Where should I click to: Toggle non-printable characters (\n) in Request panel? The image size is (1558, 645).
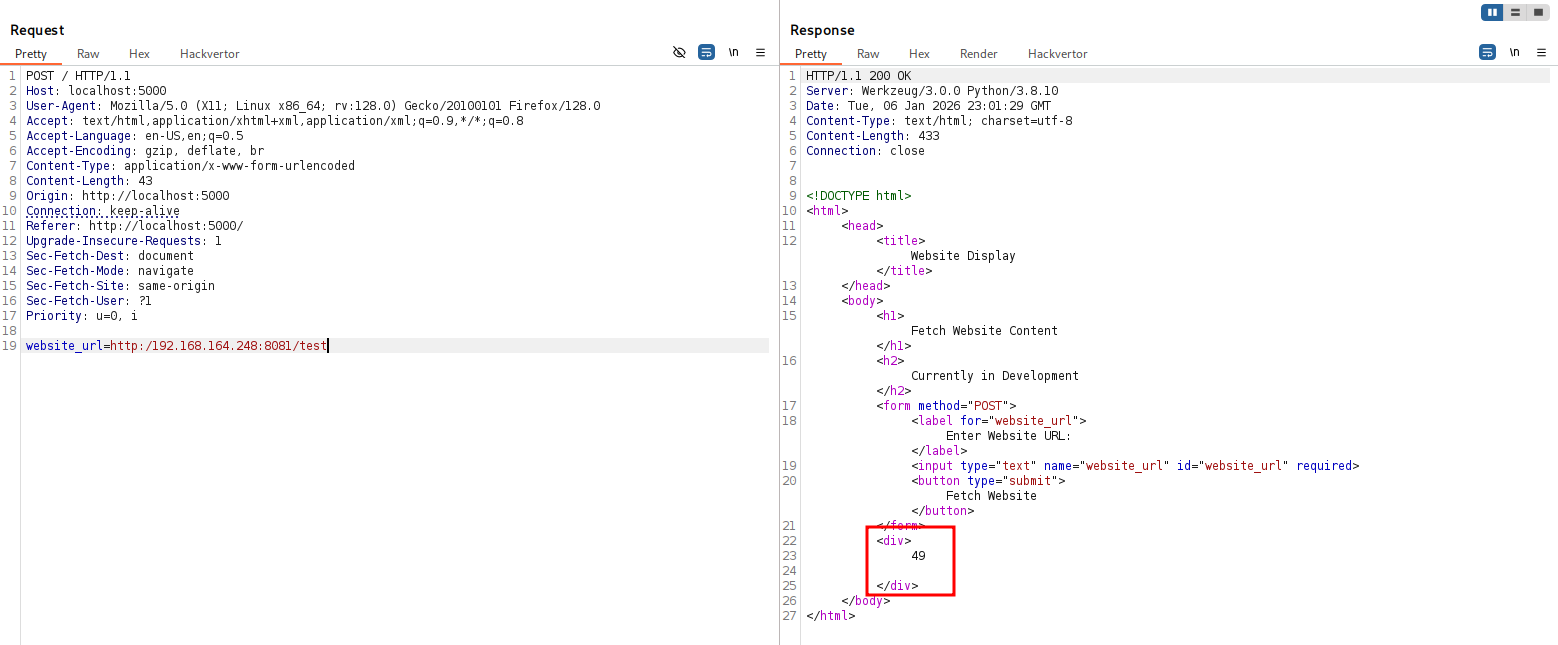click(x=733, y=52)
